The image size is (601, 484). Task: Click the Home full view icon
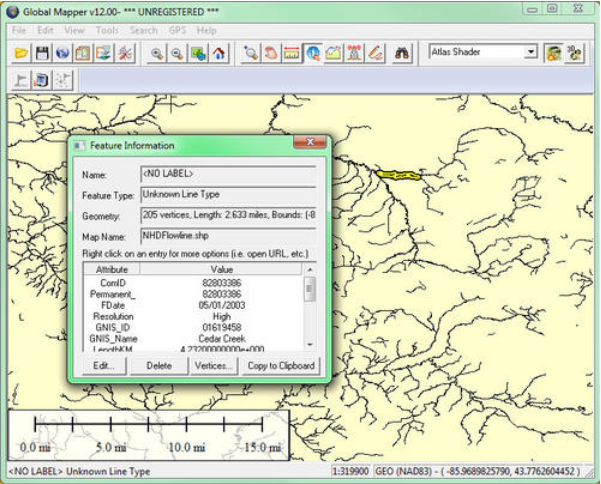219,52
